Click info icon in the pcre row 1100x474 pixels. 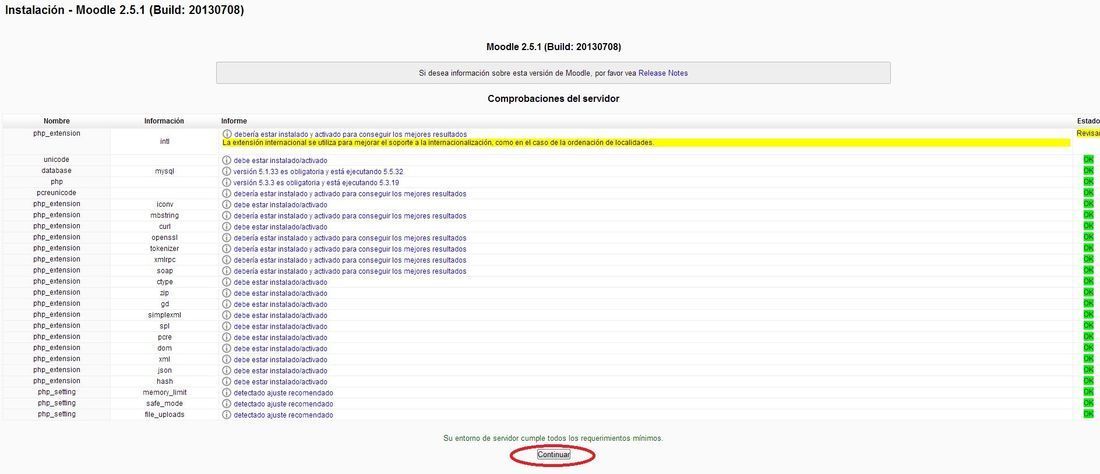point(227,337)
